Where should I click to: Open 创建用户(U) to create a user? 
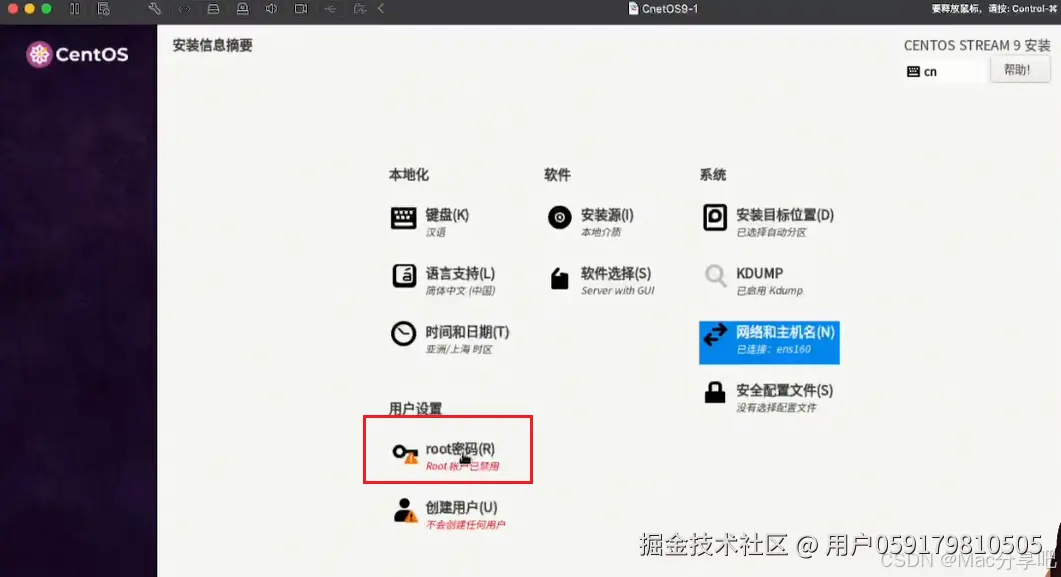tap(404, 512)
